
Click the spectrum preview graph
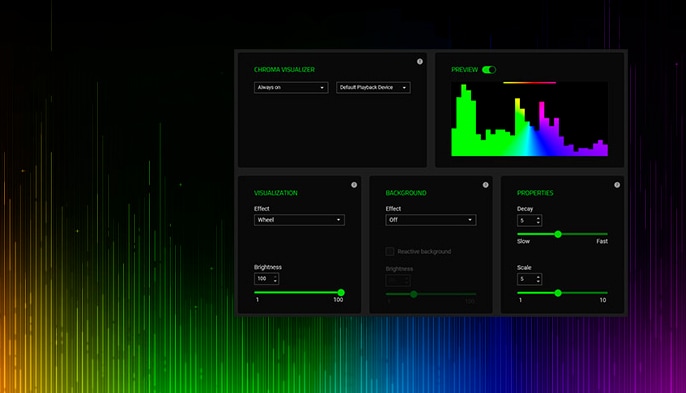(529, 119)
